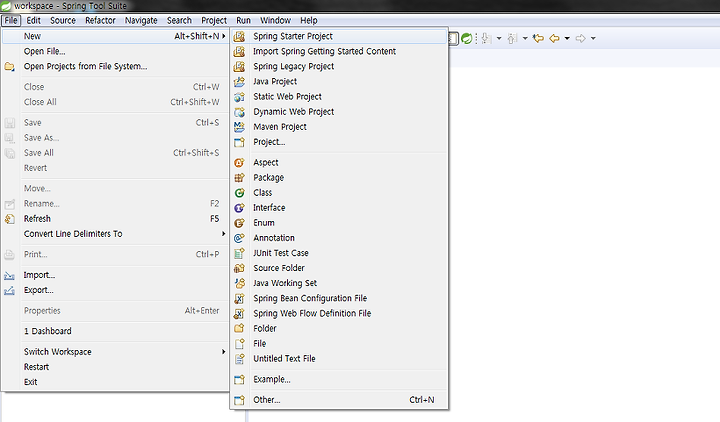
Task: Click the Package icon
Action: (239, 178)
